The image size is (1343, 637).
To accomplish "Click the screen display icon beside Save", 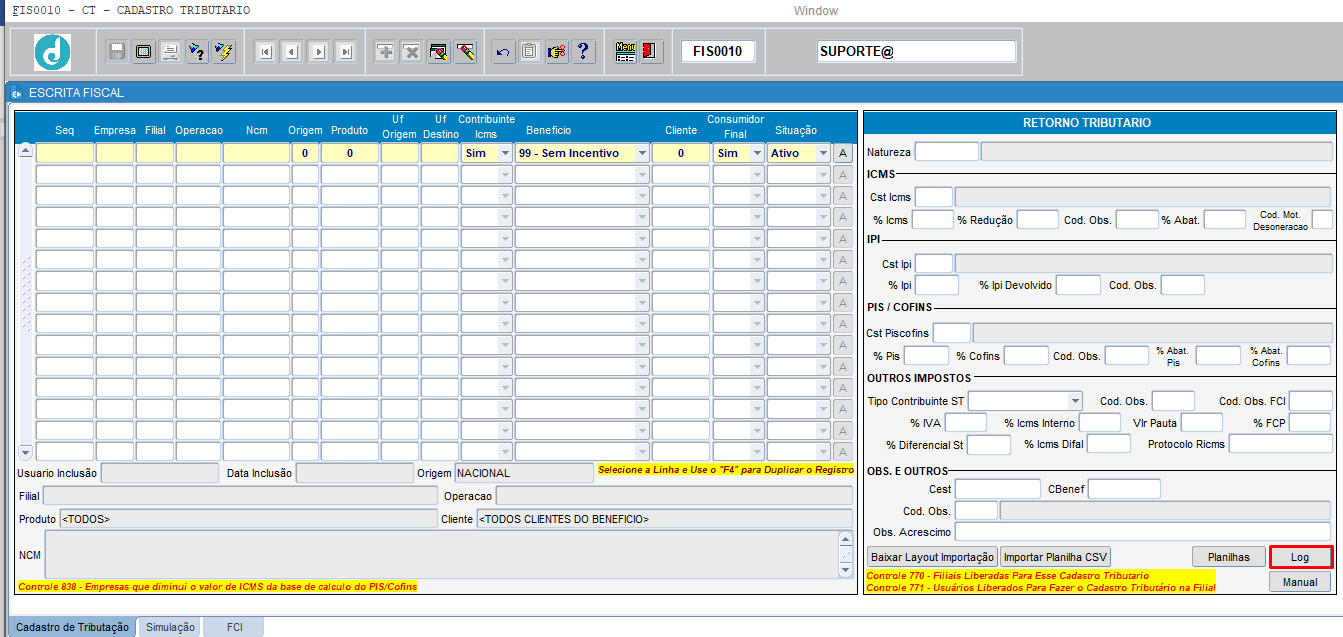I will [x=144, y=52].
